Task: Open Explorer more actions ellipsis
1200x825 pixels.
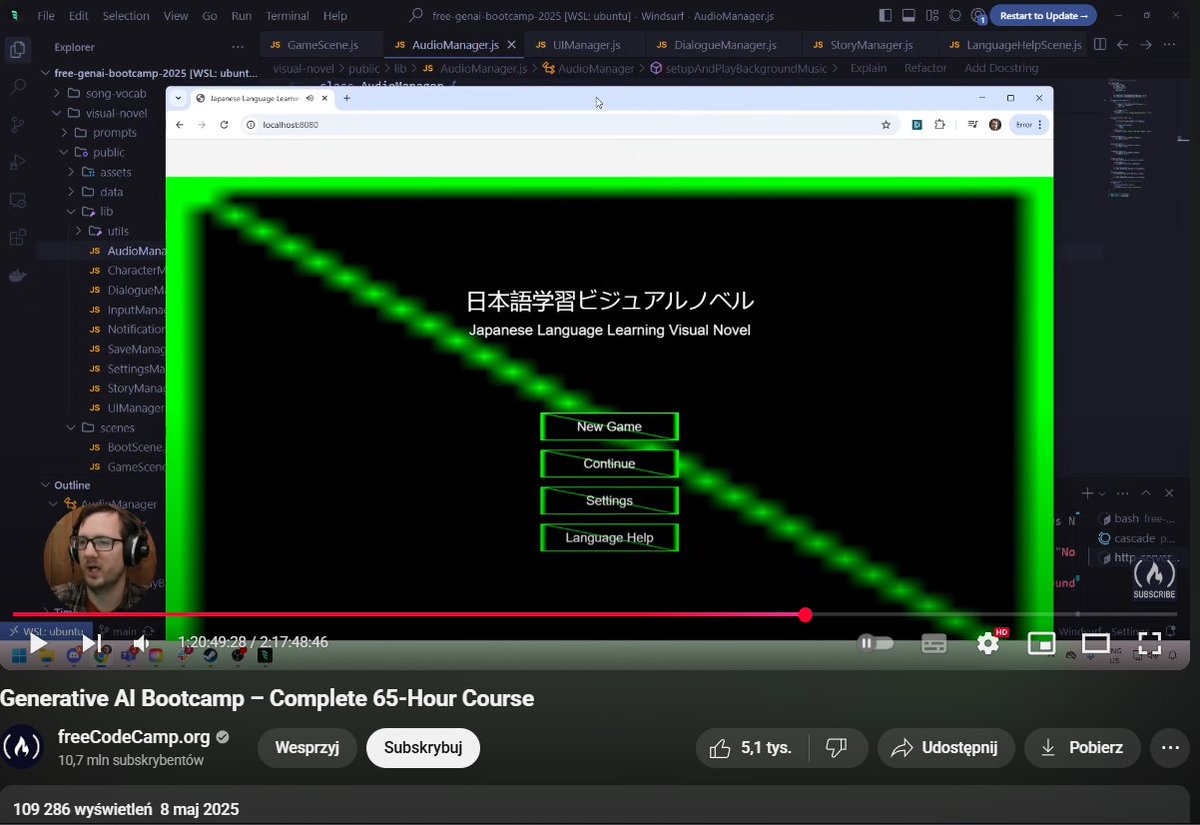Action: 237,47
